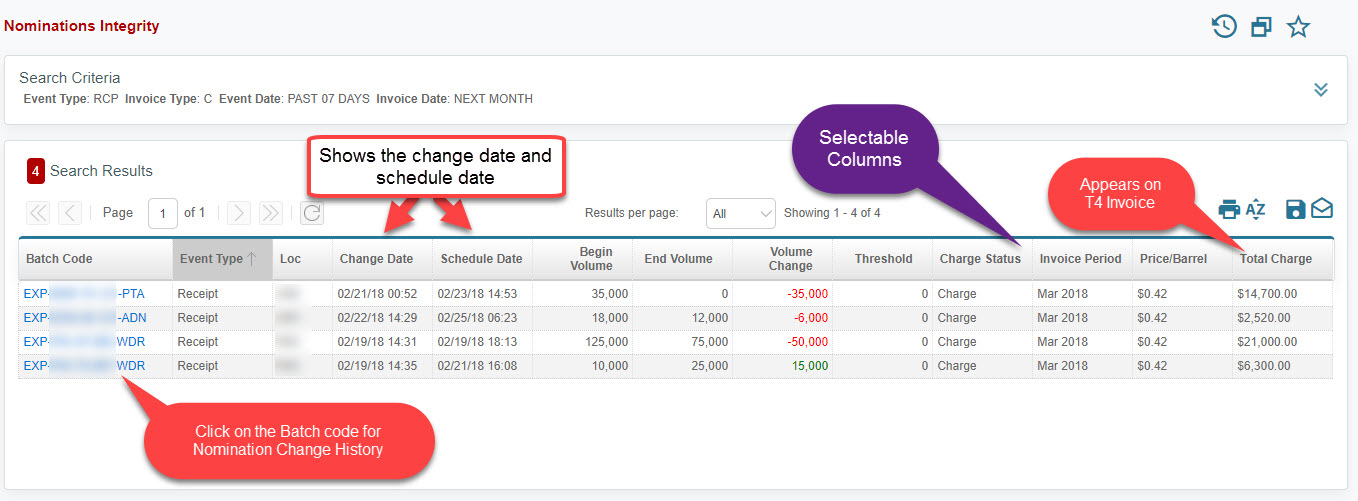Open the history clock icon
The width and height of the screenshot is (1358, 501).
coord(1224,27)
